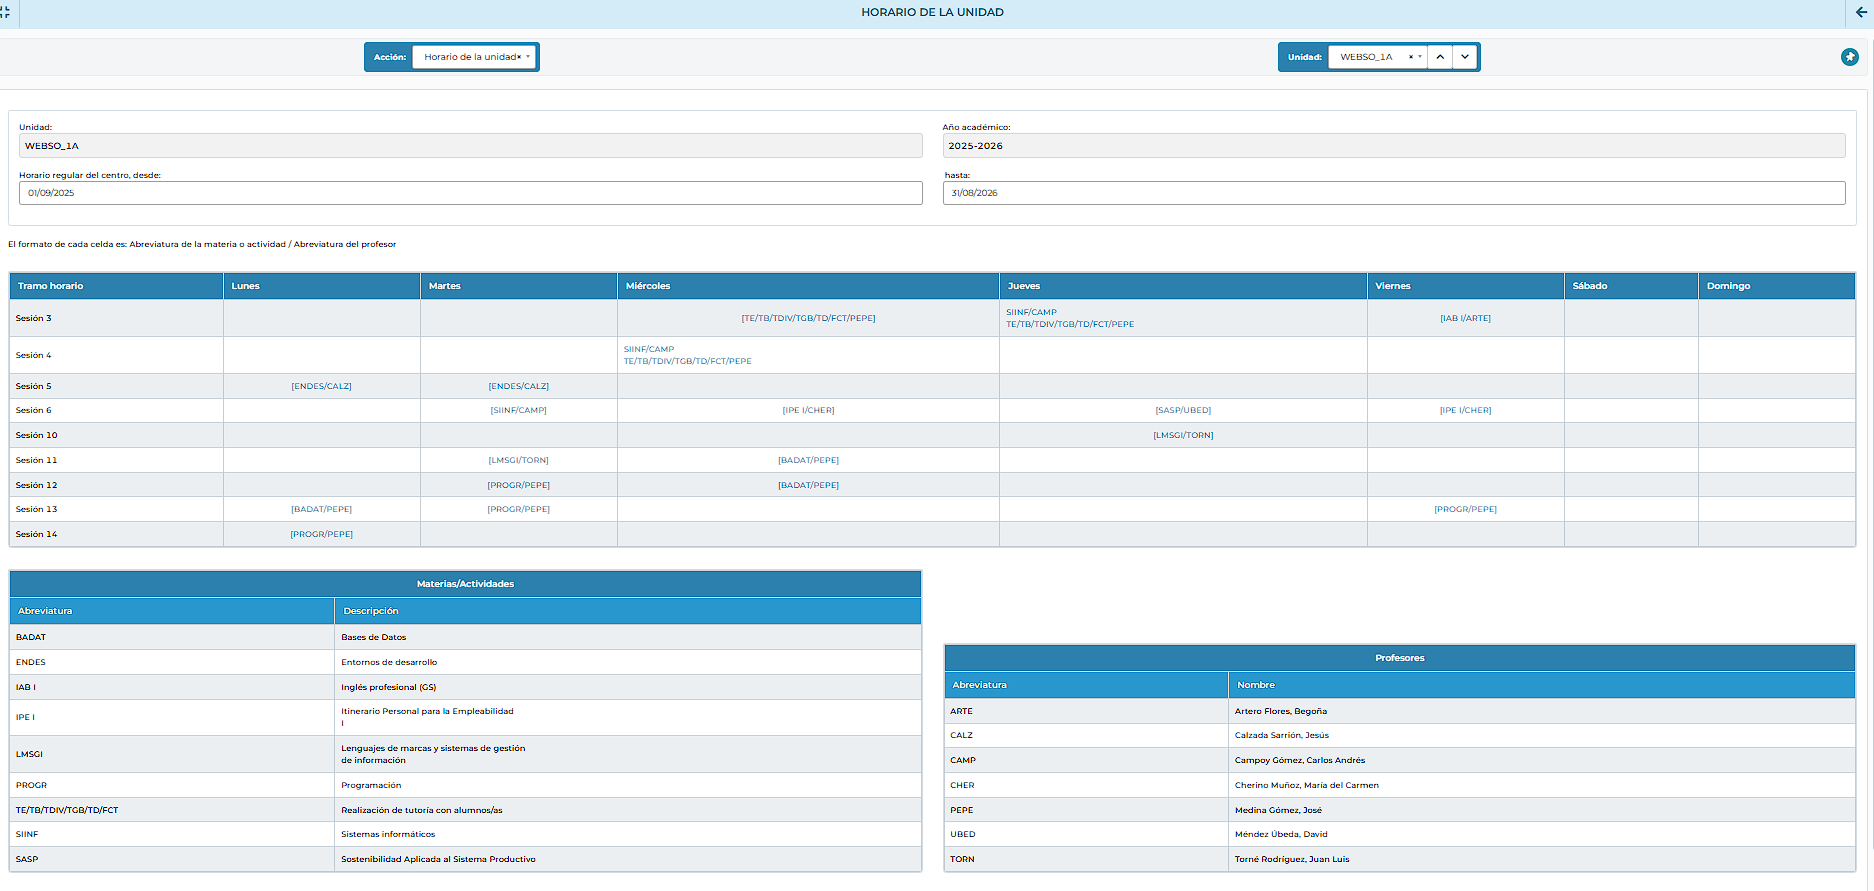Open SASP/UBED entry on Jueves
The image size is (1874, 891).
pos(1183,410)
